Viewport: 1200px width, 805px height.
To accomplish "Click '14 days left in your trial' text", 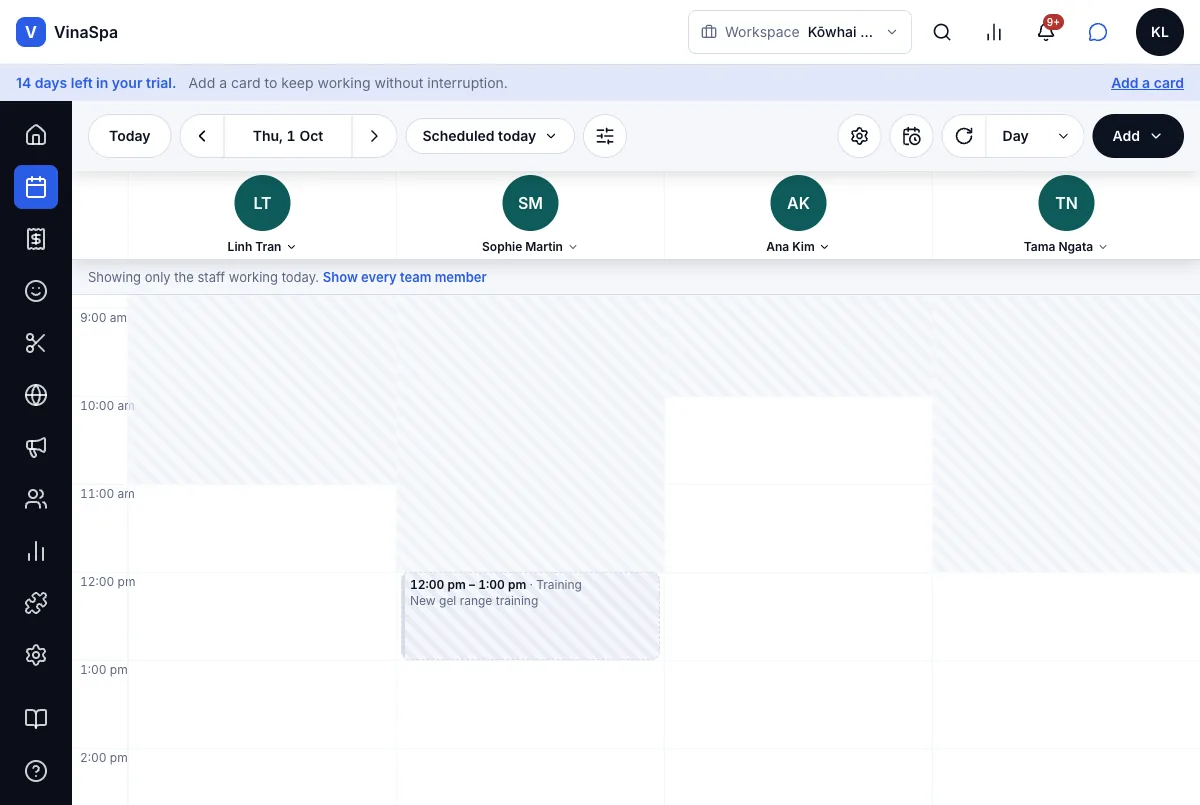I will (96, 83).
